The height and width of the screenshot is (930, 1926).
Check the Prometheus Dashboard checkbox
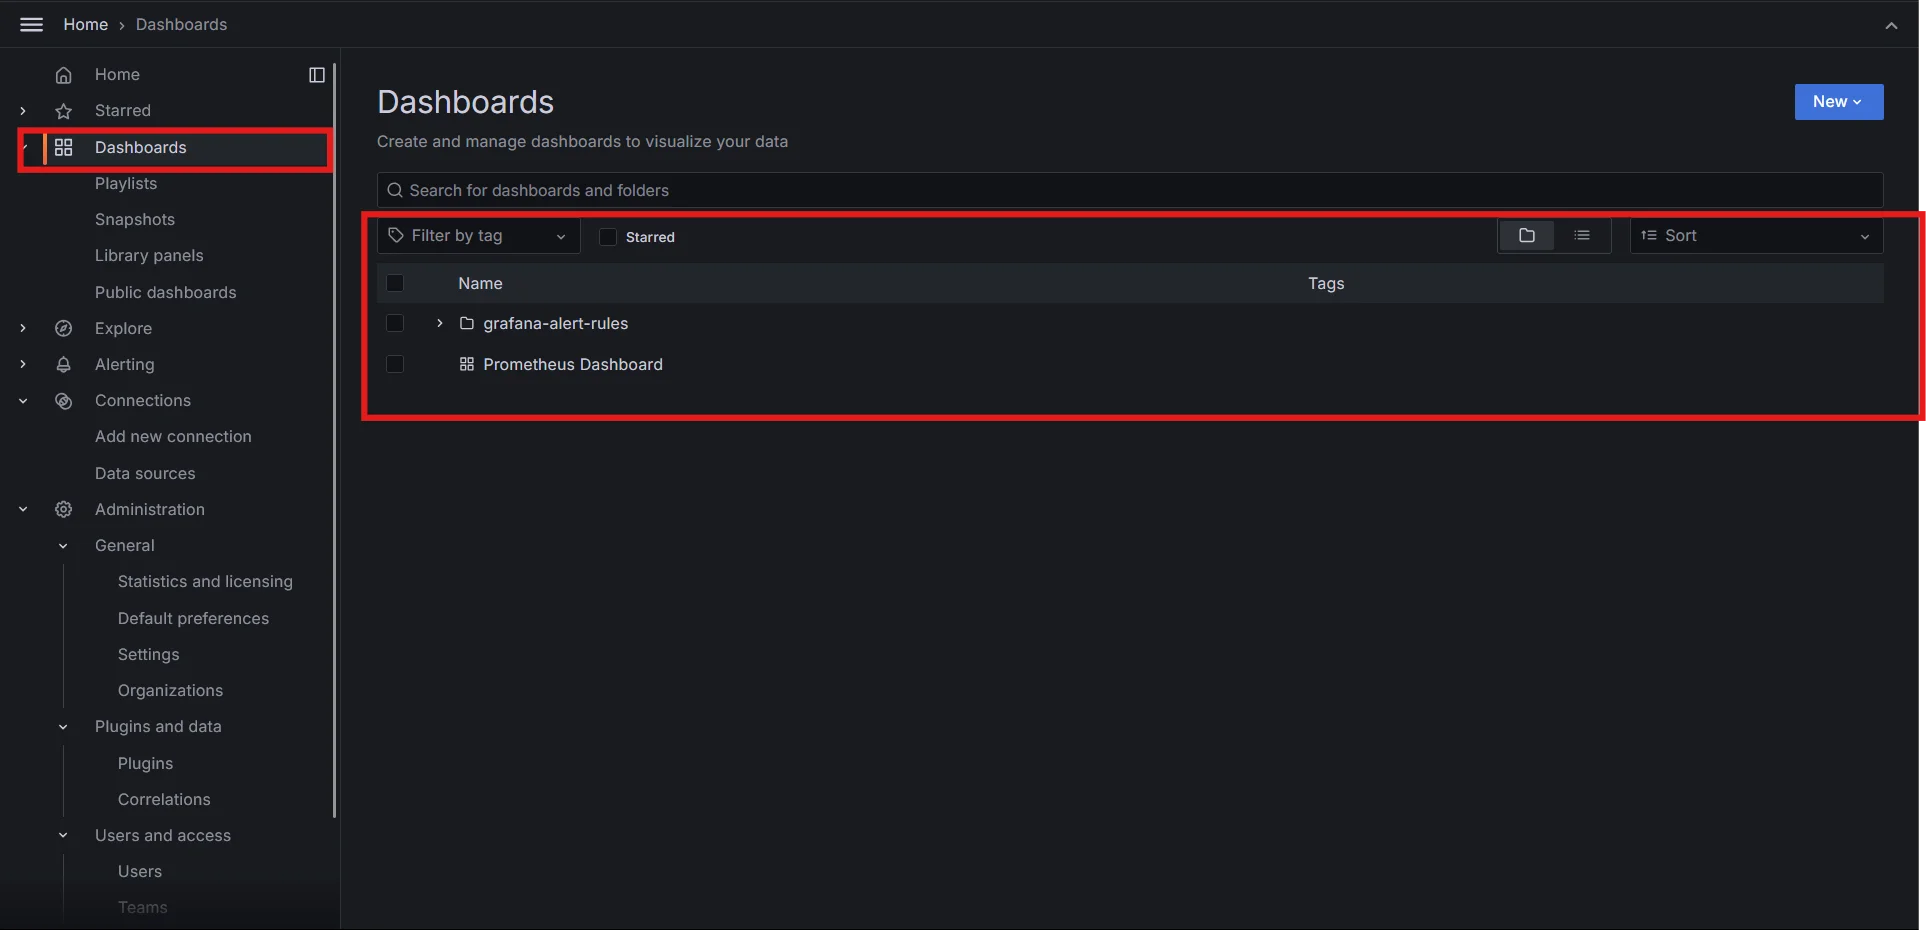(395, 364)
